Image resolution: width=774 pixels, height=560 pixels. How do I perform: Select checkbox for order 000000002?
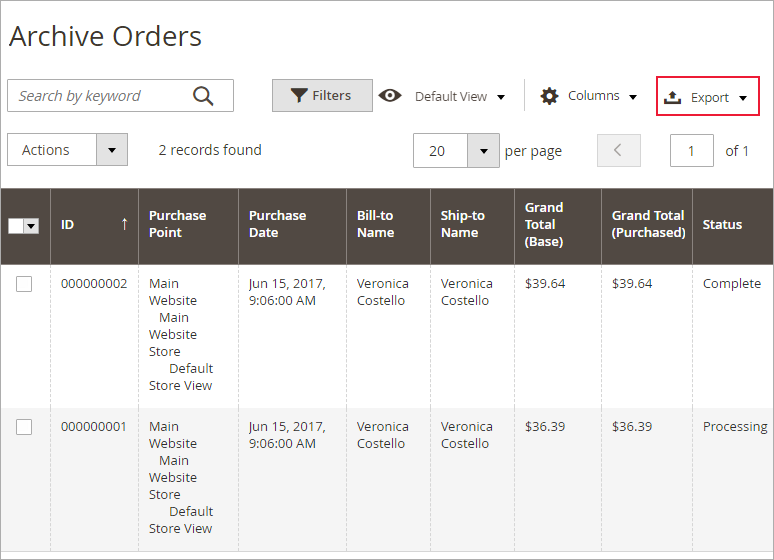click(24, 284)
